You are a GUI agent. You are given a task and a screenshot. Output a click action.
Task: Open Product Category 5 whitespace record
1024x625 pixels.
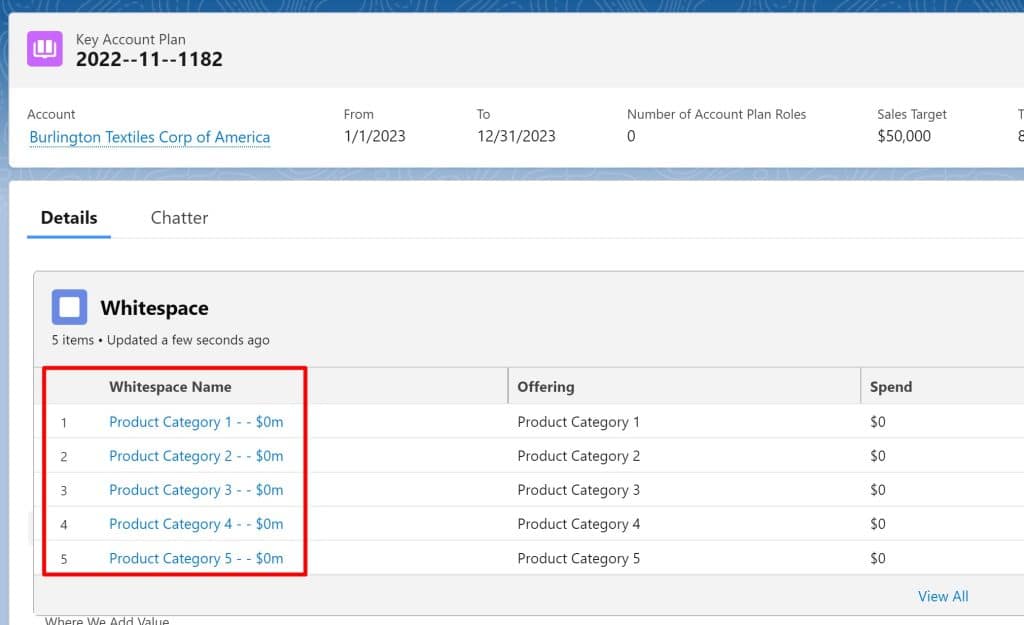point(196,558)
